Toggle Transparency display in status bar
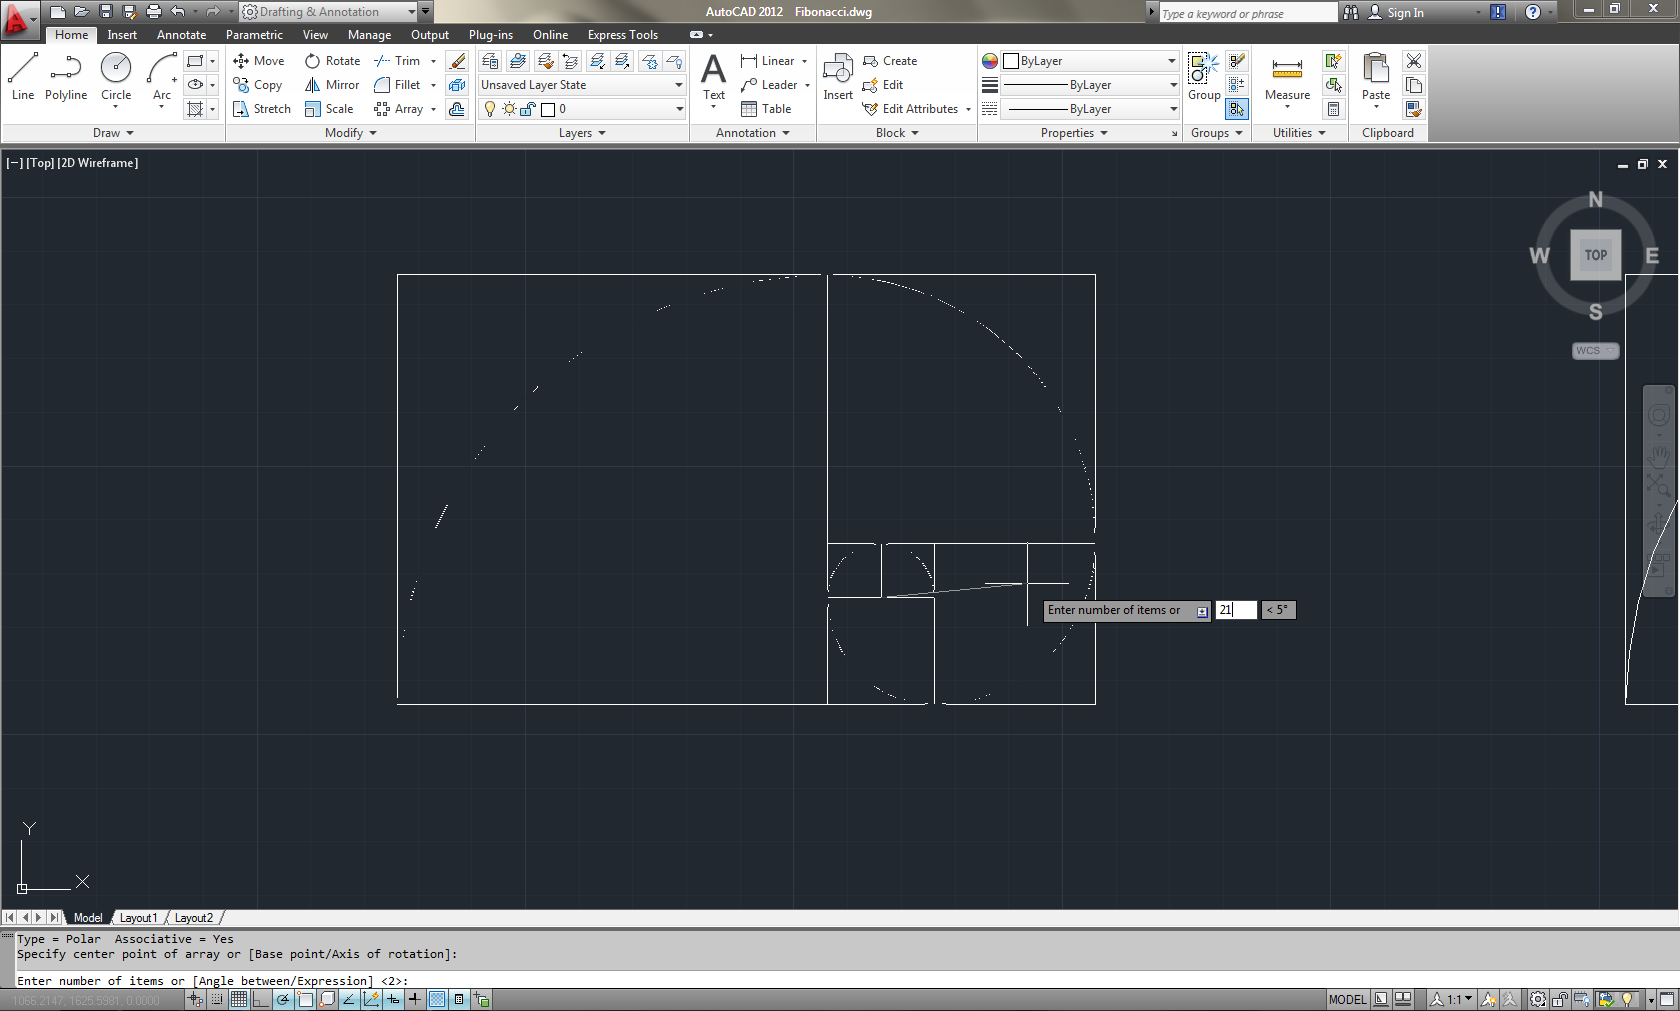1680x1011 pixels. pos(437,999)
